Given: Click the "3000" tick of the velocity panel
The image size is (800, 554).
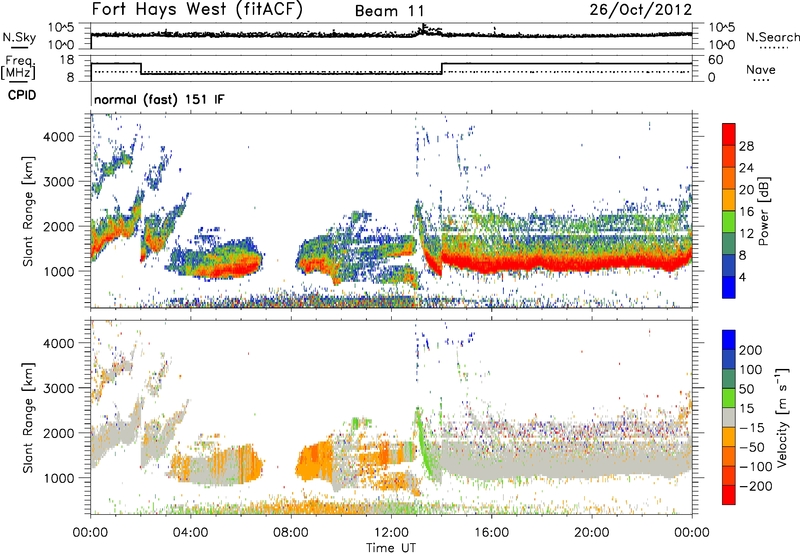Looking at the screenshot, I should pyautogui.click(x=59, y=388).
